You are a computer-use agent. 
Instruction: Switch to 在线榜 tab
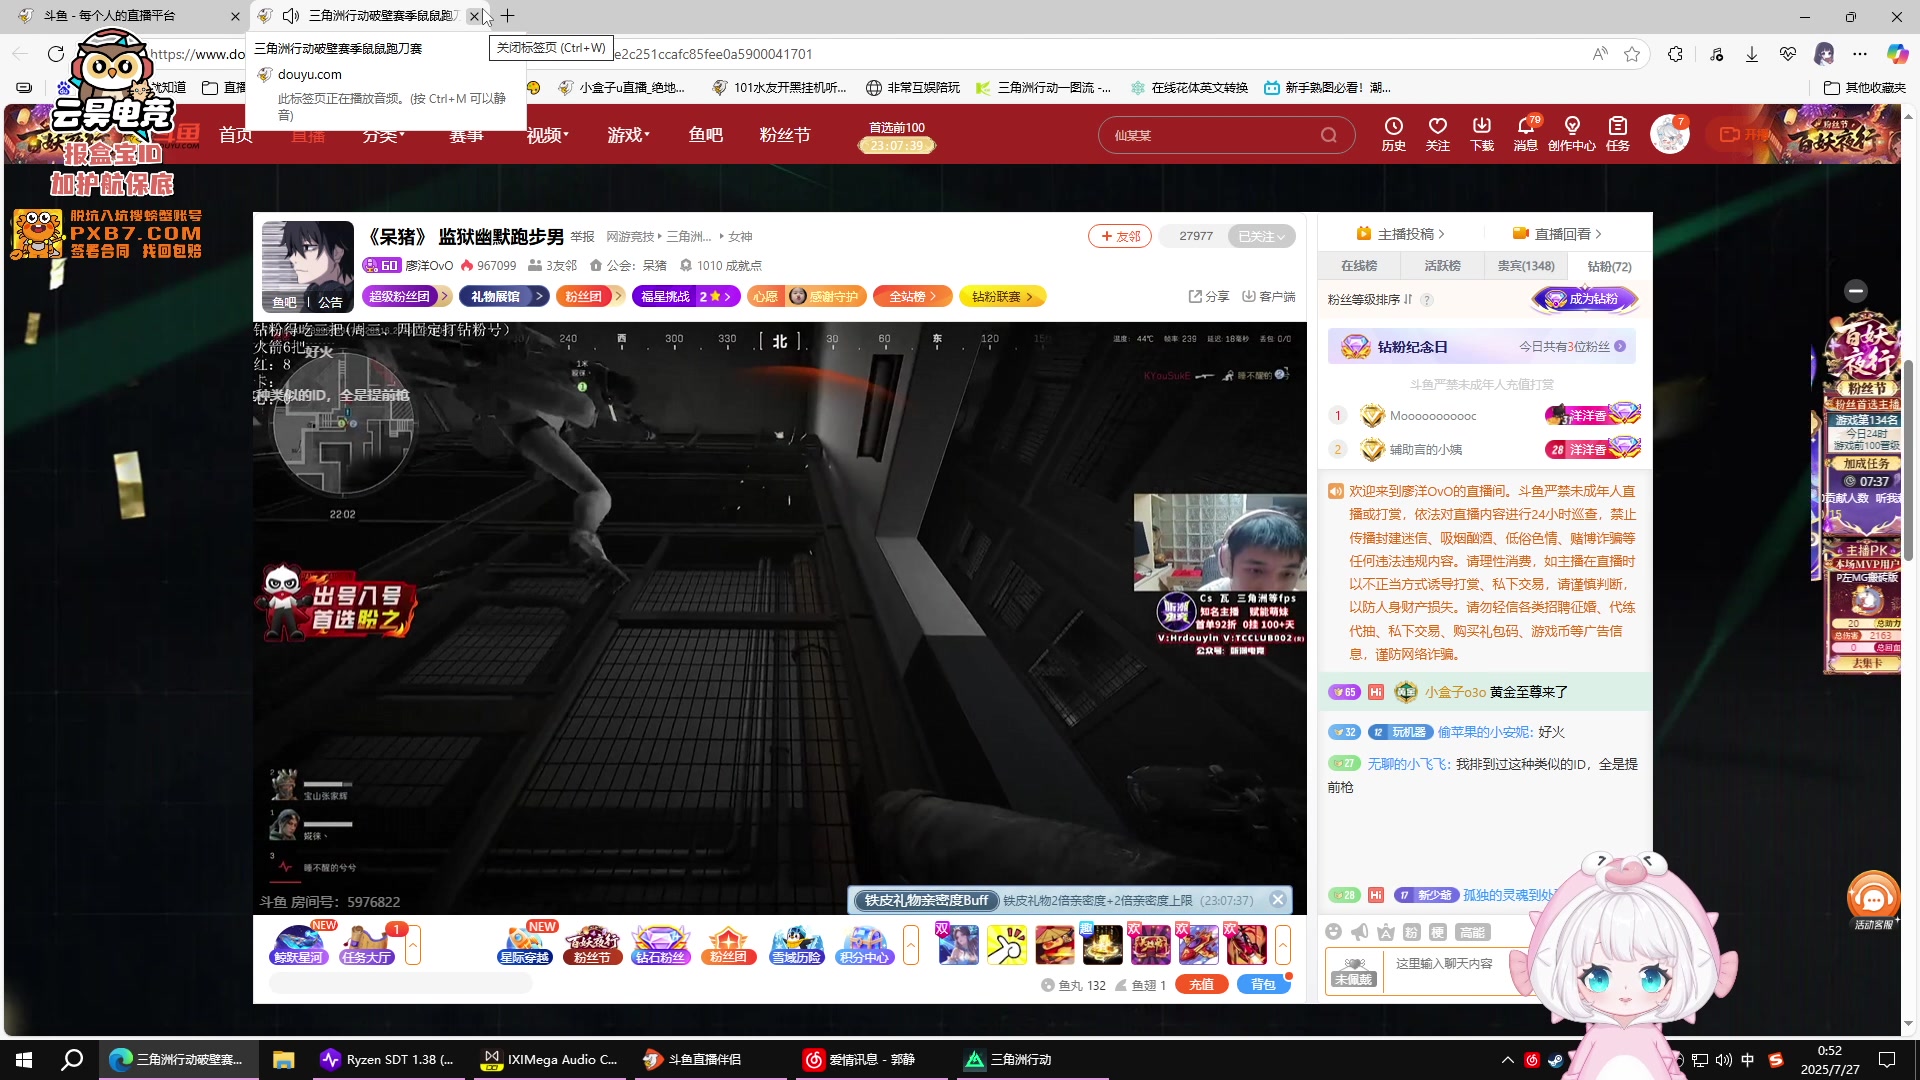[1358, 266]
